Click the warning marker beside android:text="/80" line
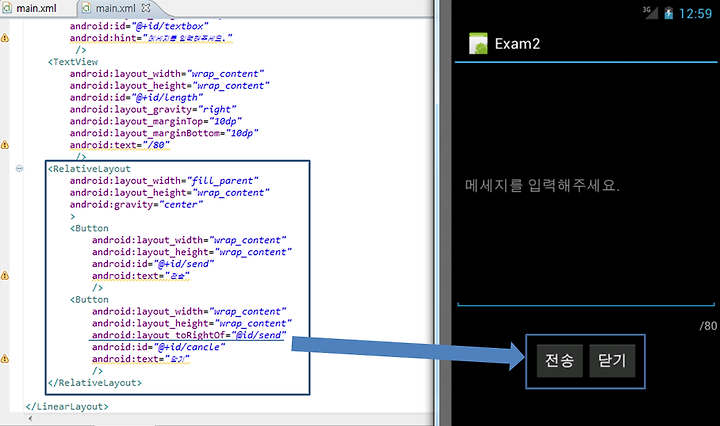 point(5,145)
